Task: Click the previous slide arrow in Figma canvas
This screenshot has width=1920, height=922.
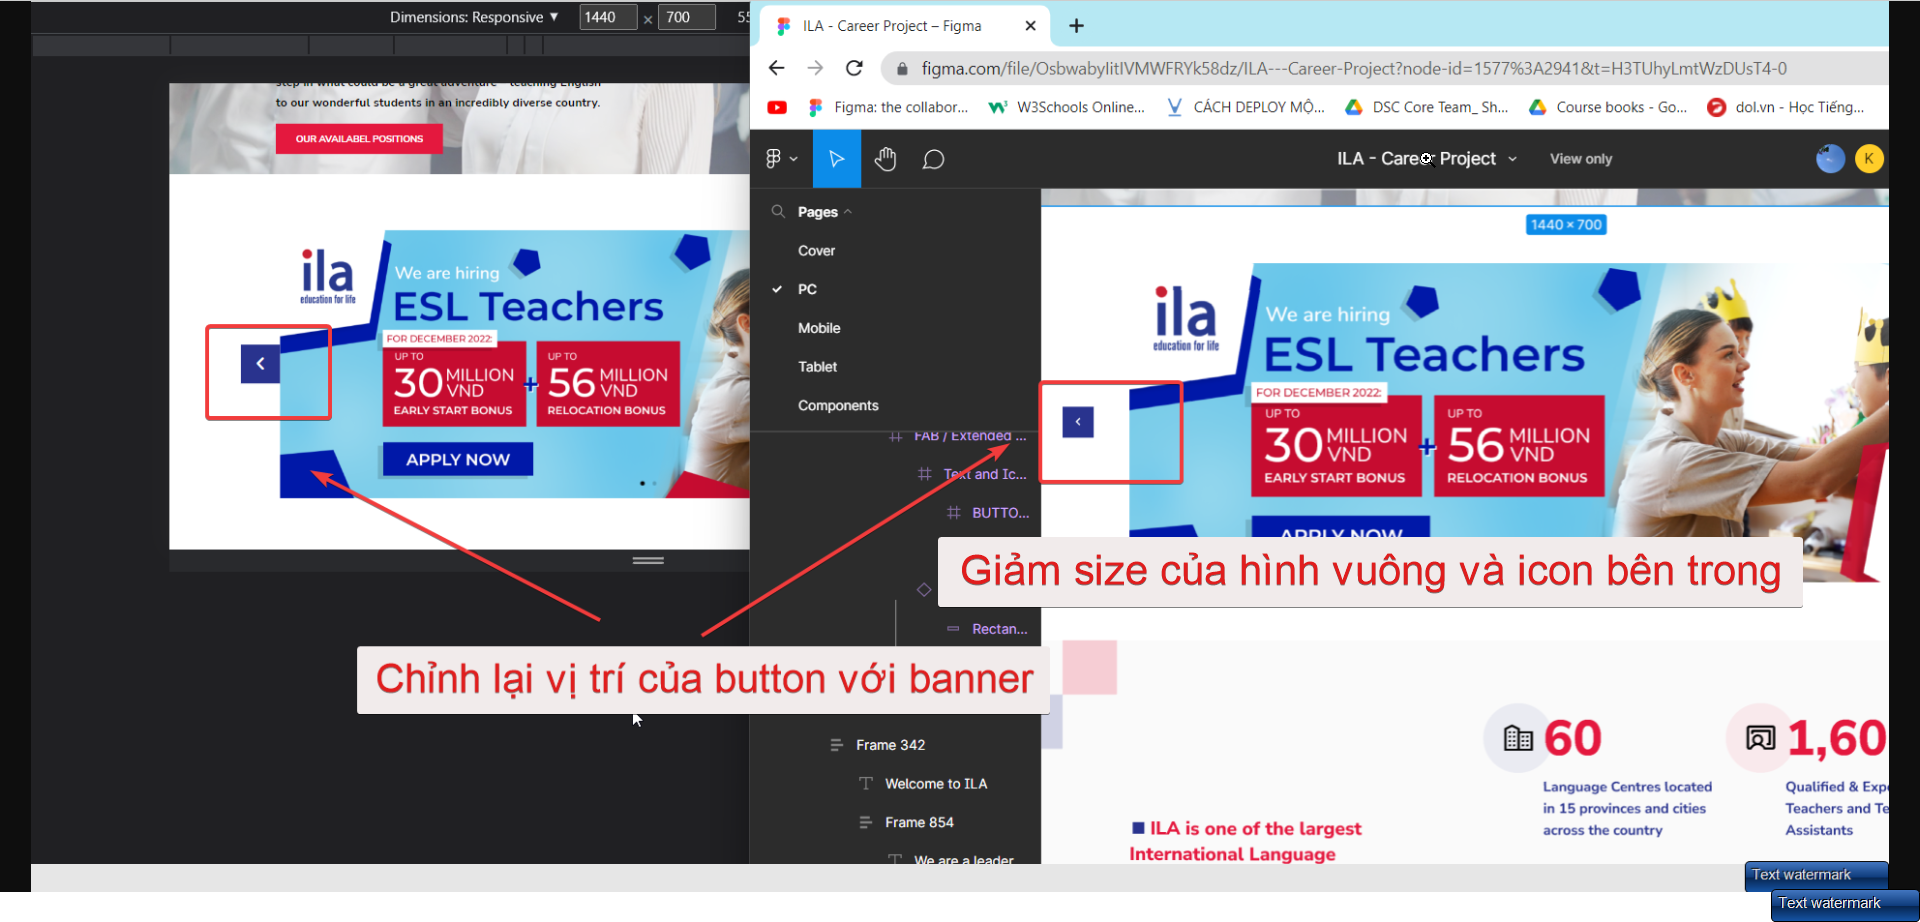Action: click(1078, 422)
